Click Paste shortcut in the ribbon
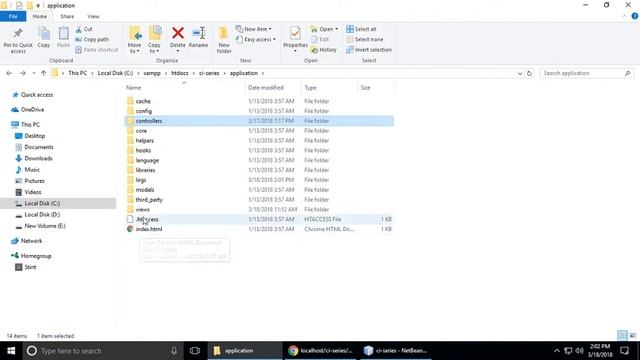The image size is (640, 360). (97, 50)
